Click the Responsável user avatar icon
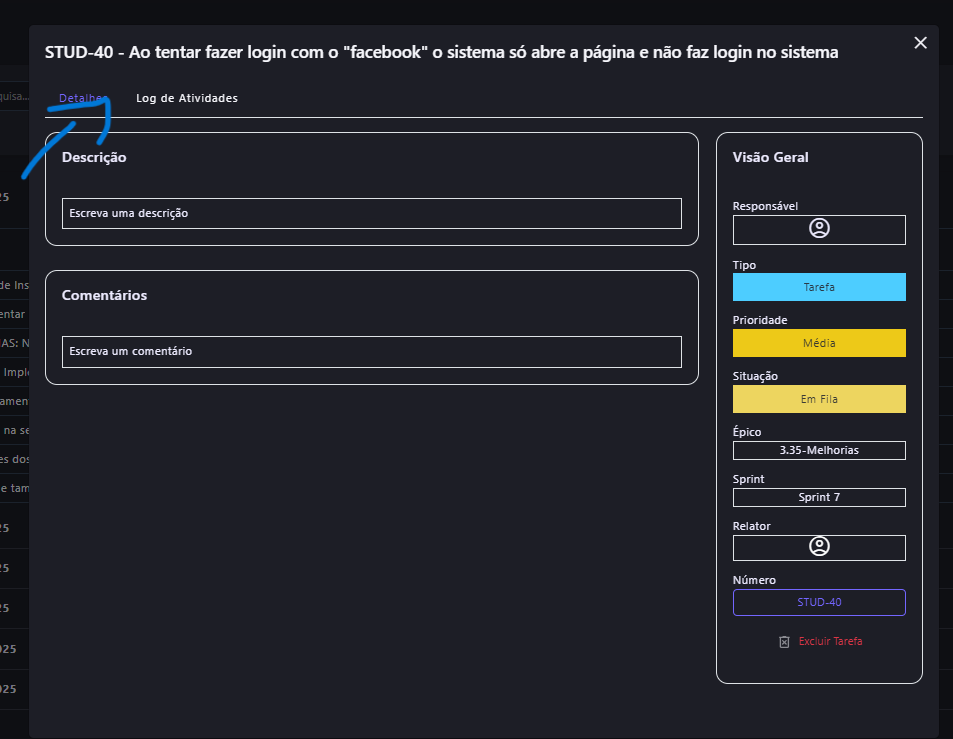The height and width of the screenshot is (739, 953). tap(819, 229)
